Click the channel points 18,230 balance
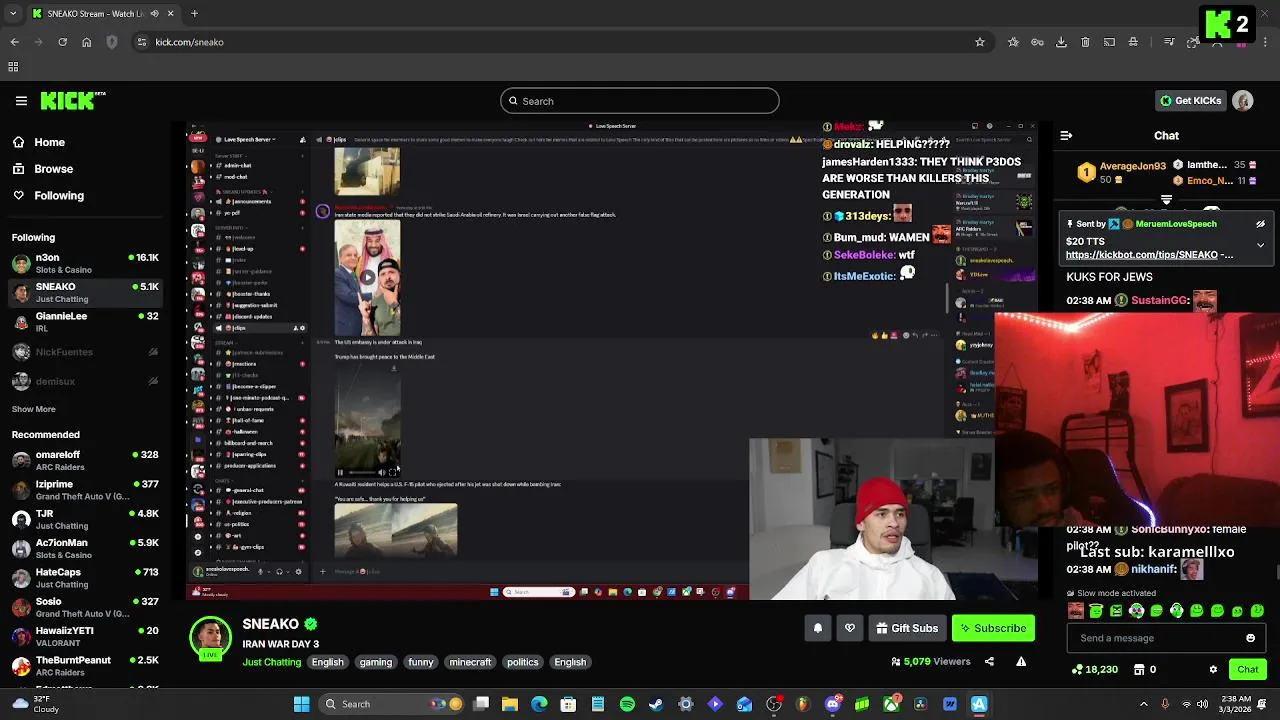 [1095, 669]
